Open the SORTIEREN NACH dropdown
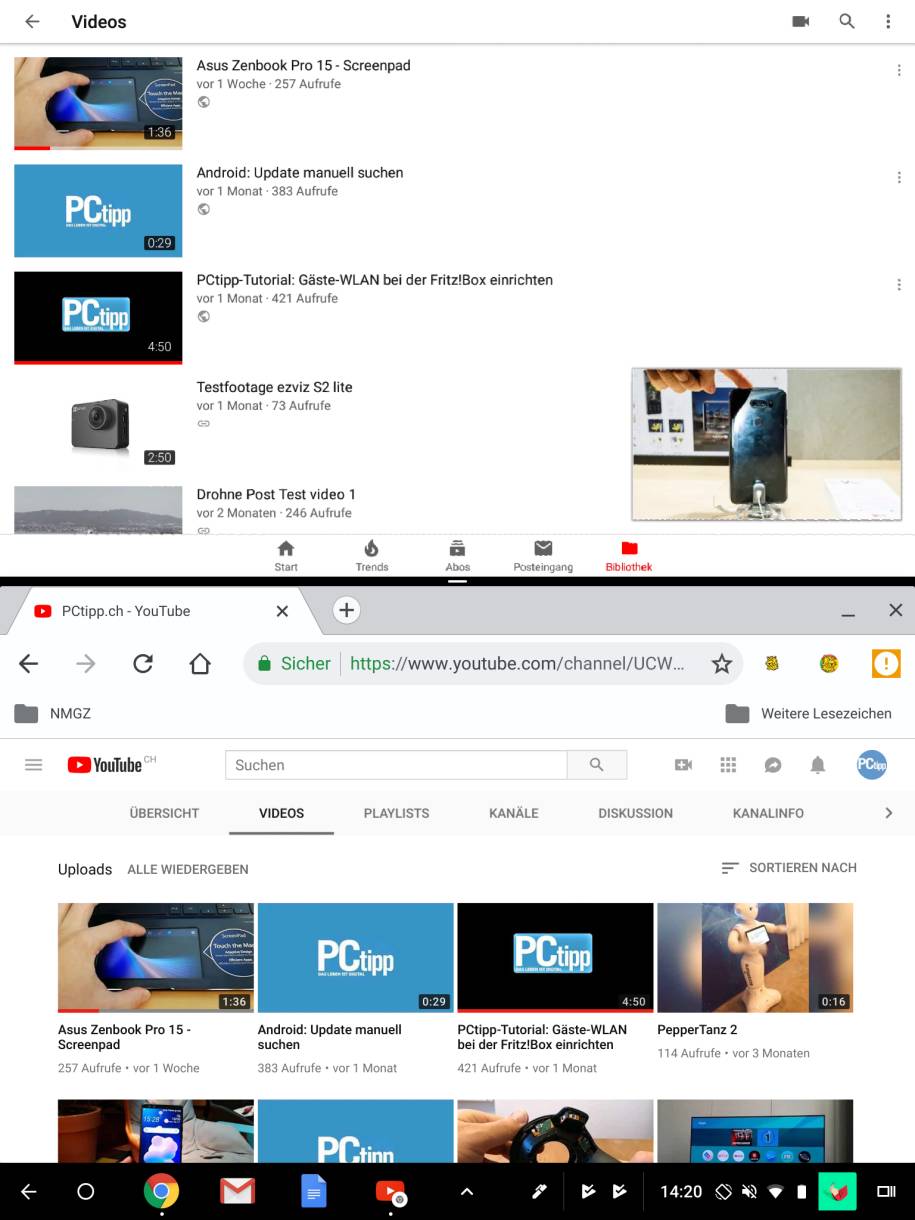Screen dimensions: 915x1220 pos(789,868)
